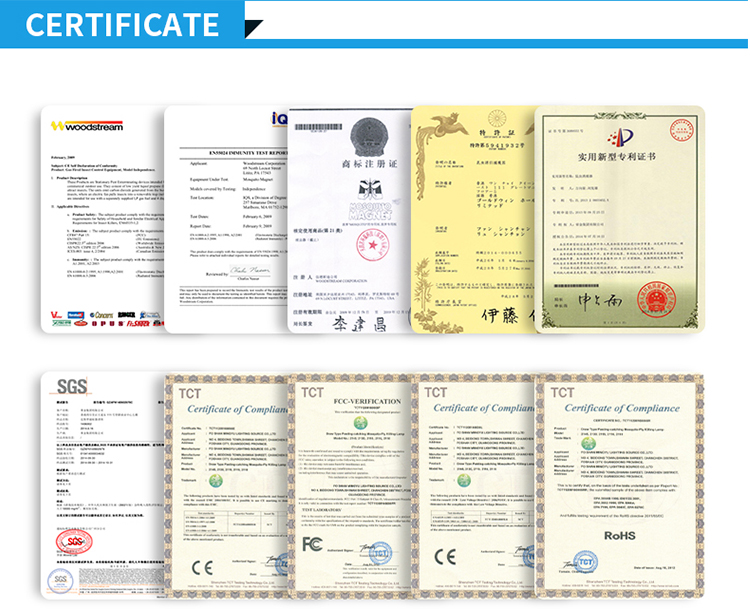Click the red star seal on trademark certificate
The height and width of the screenshot is (611, 750).
pyautogui.click(x=372, y=245)
